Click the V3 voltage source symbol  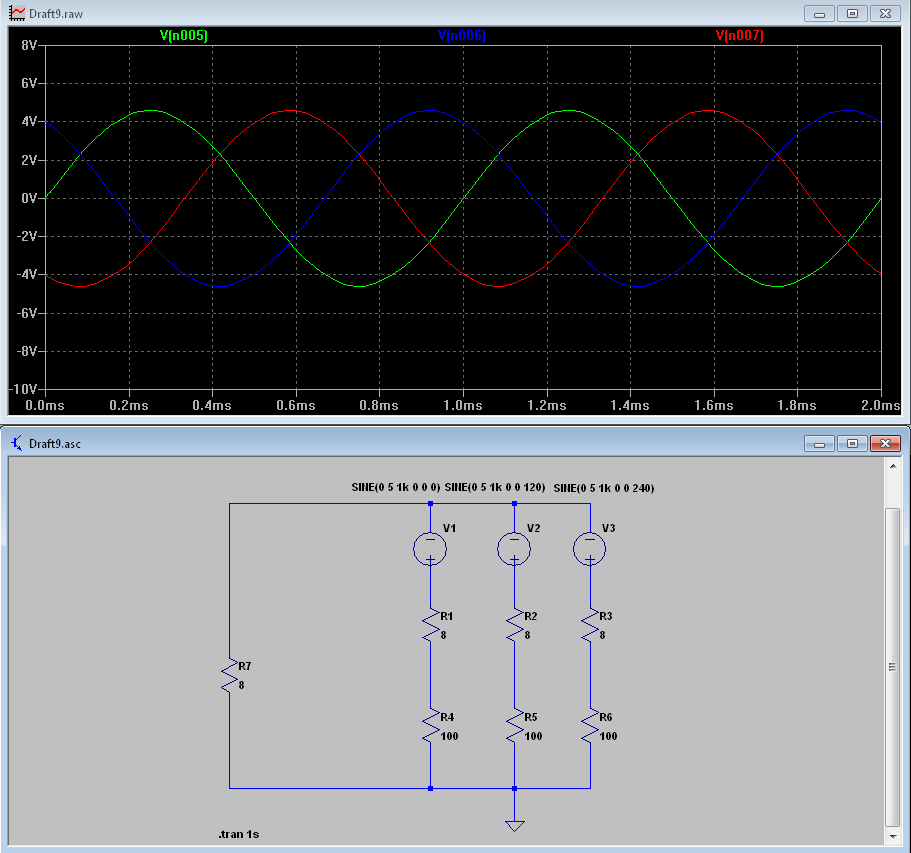(589, 547)
